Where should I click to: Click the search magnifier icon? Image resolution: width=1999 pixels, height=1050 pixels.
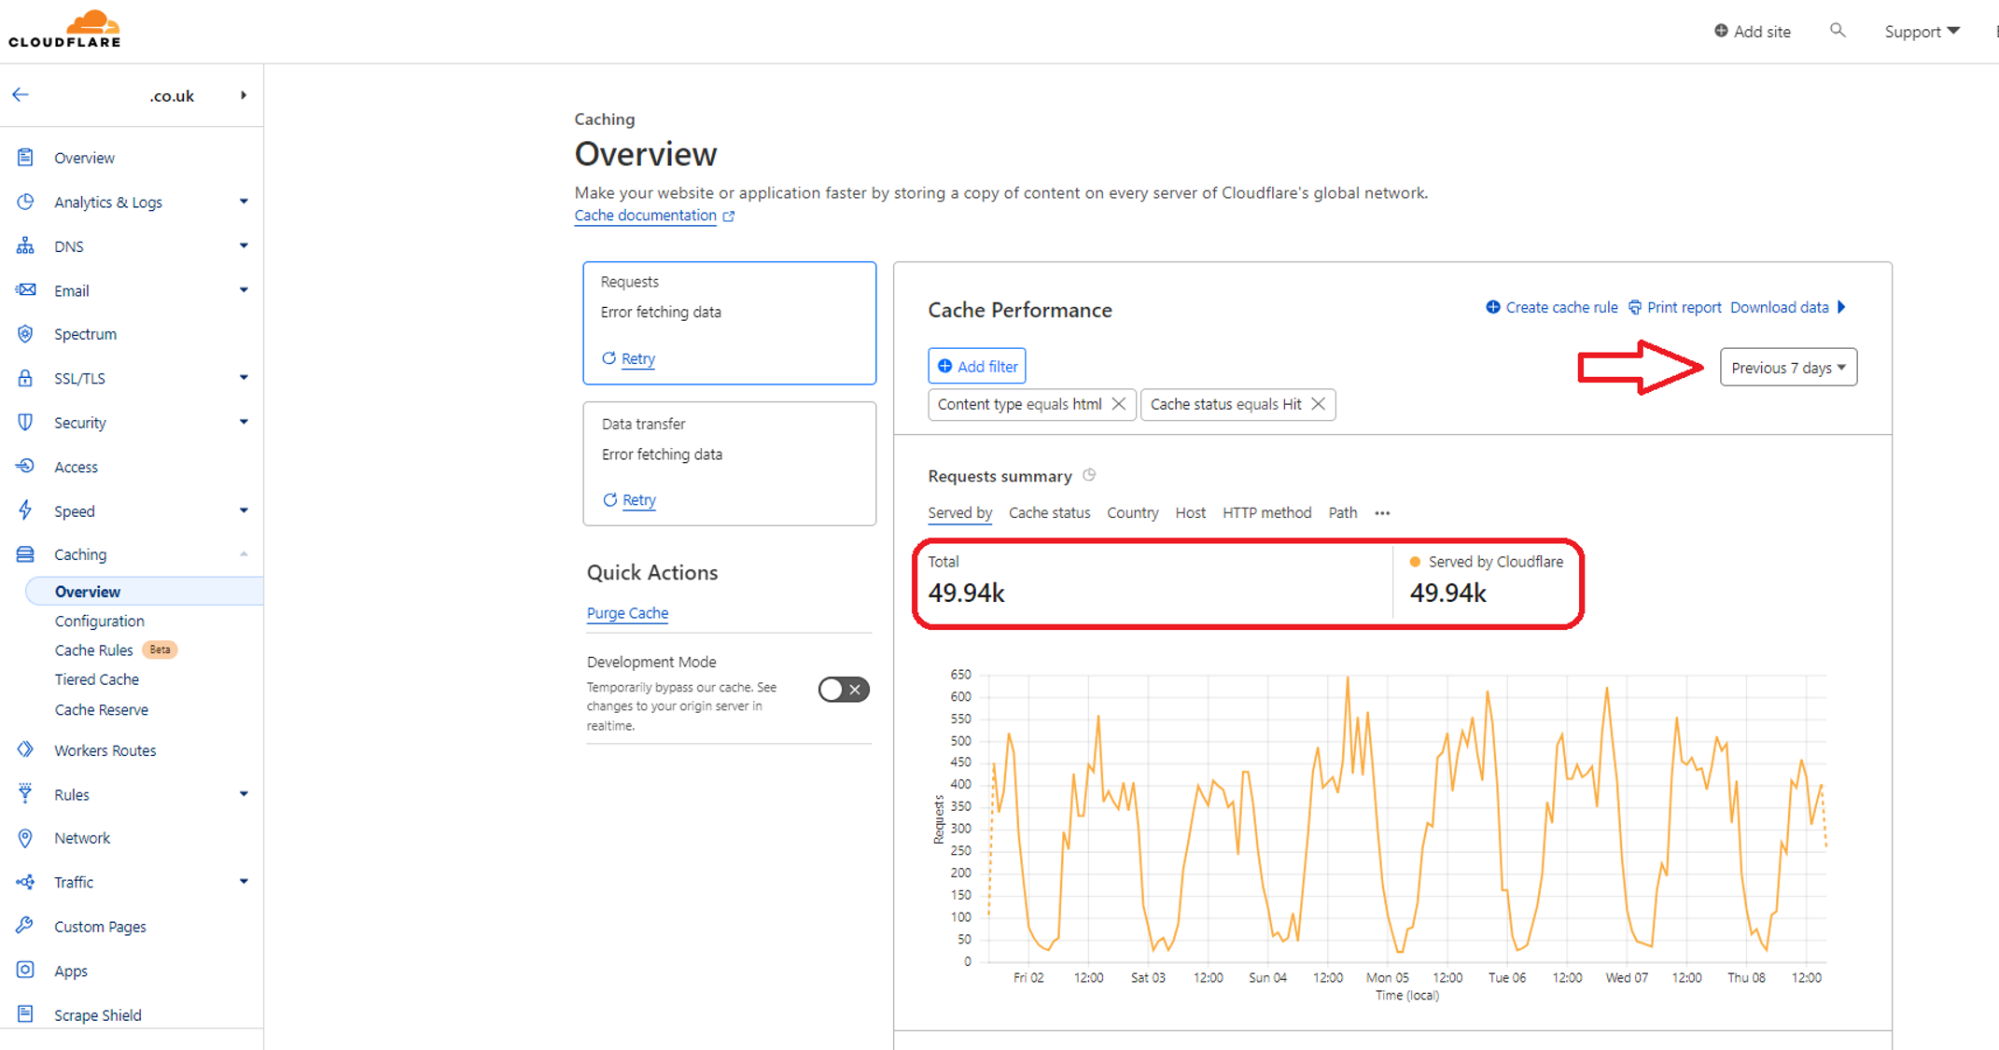1837,31
